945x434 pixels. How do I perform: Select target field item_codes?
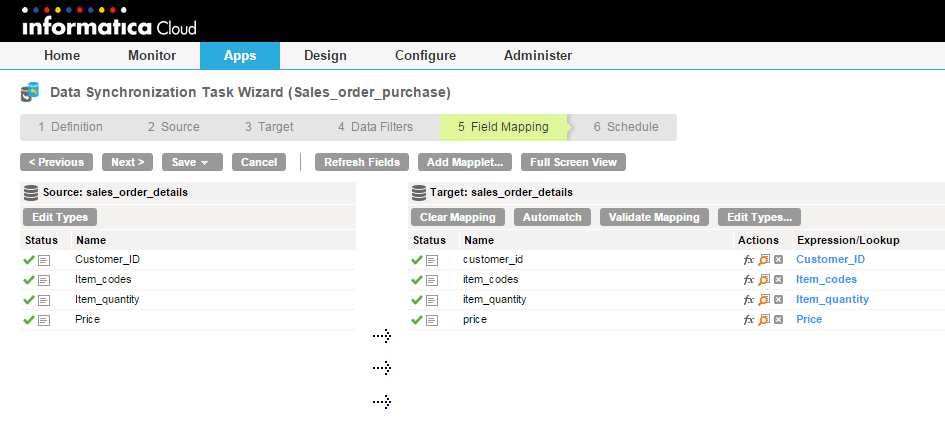(x=491, y=279)
